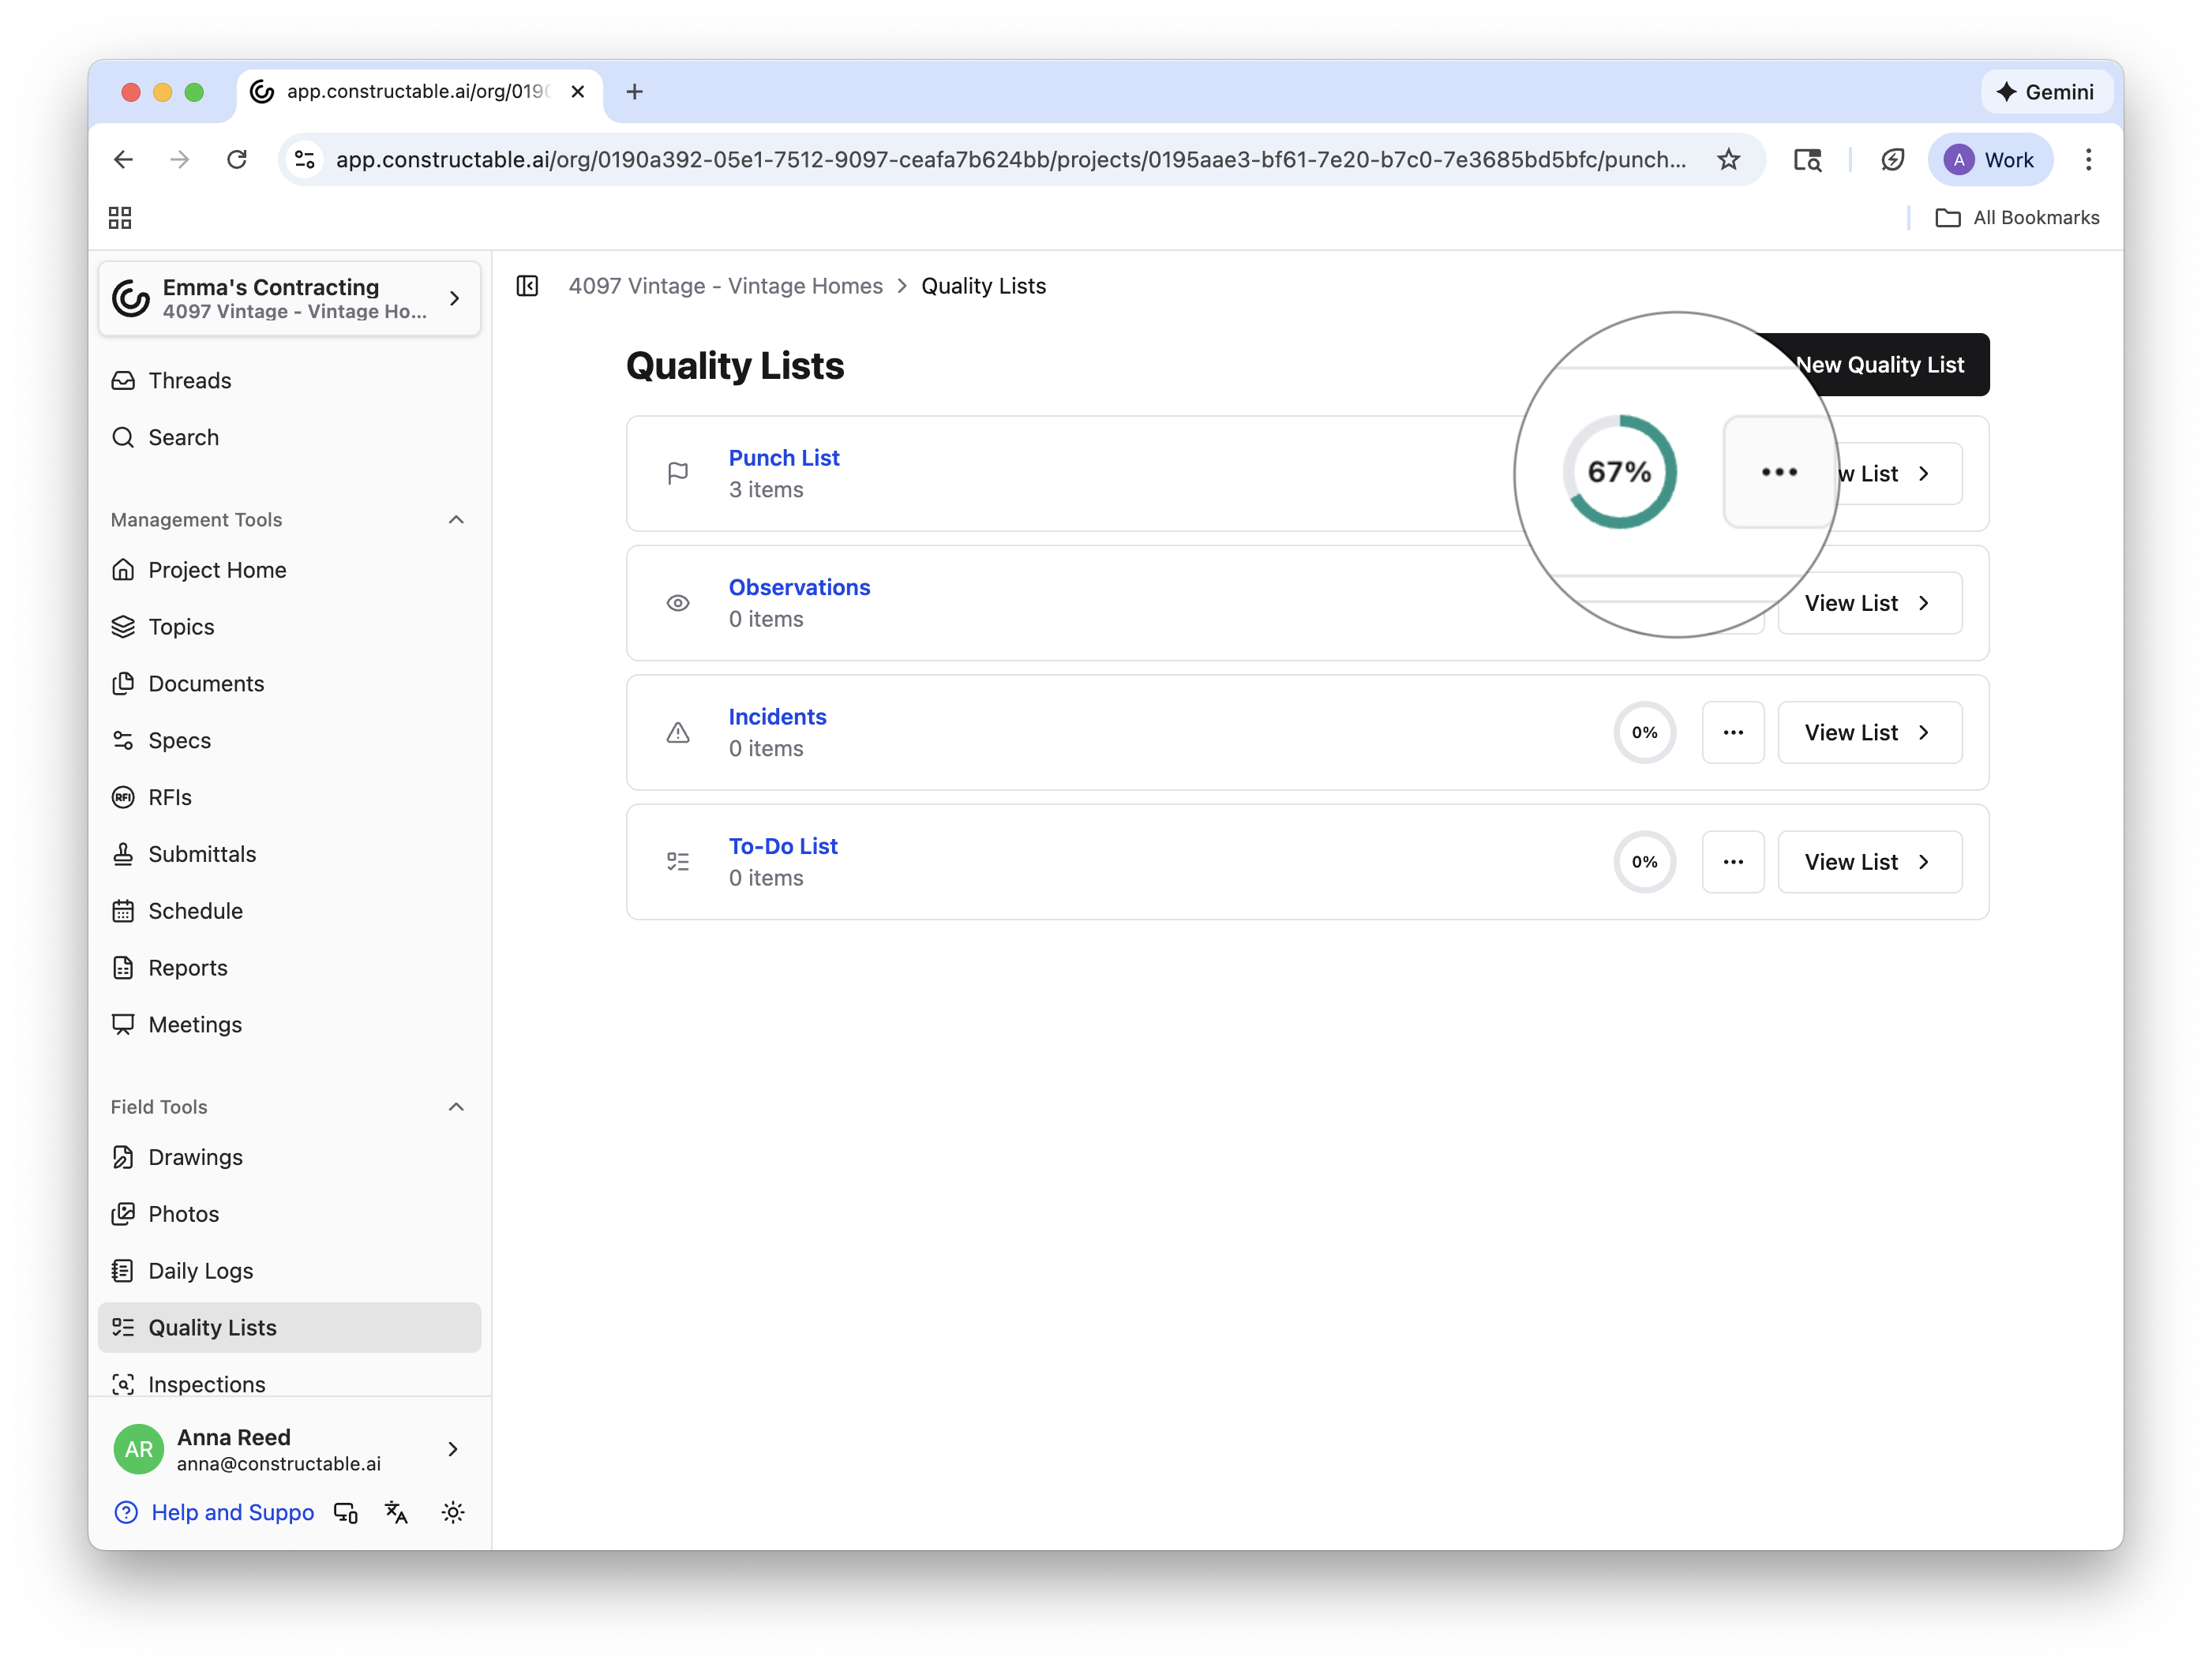Click the Daily Logs notebook icon
Viewport: 2212px width, 1667px height.
(123, 1271)
